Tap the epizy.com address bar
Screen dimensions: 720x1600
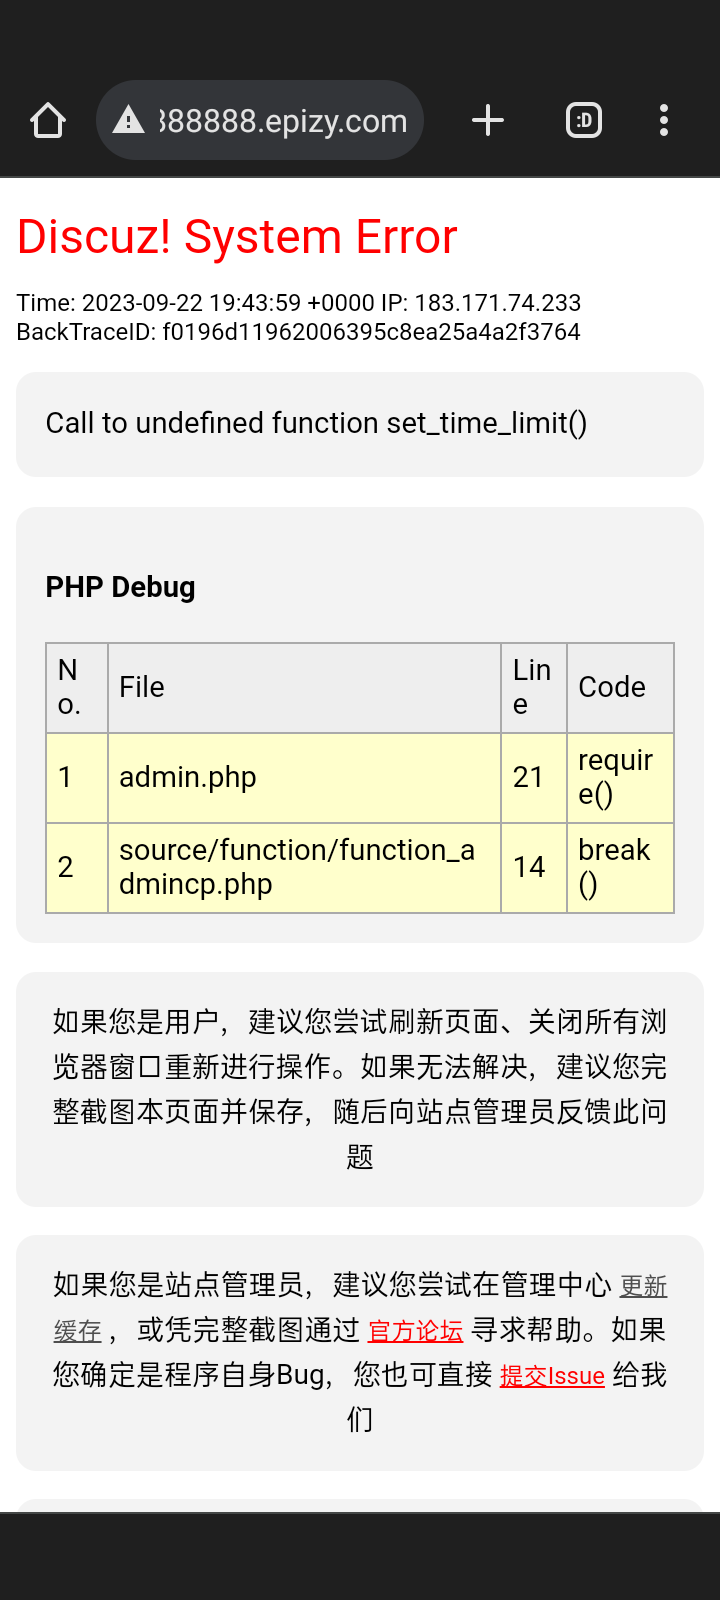282,121
